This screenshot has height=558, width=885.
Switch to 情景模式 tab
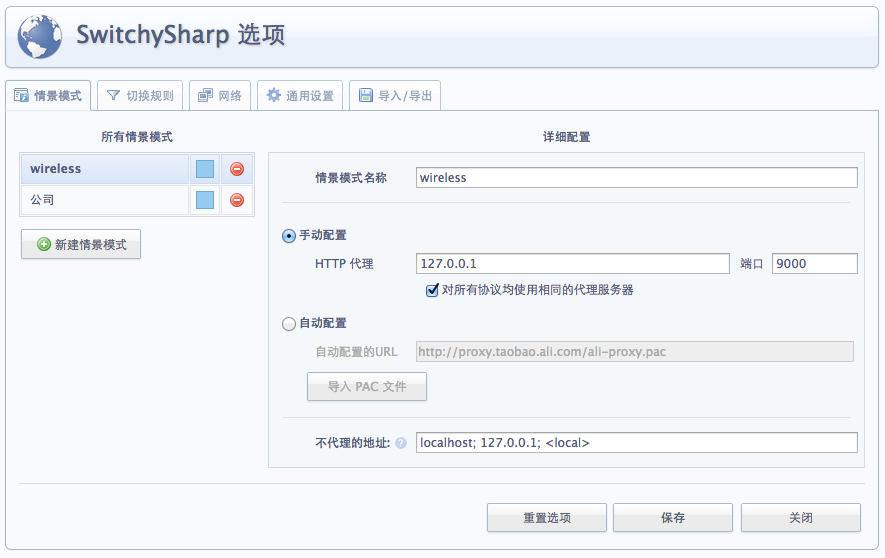48,95
